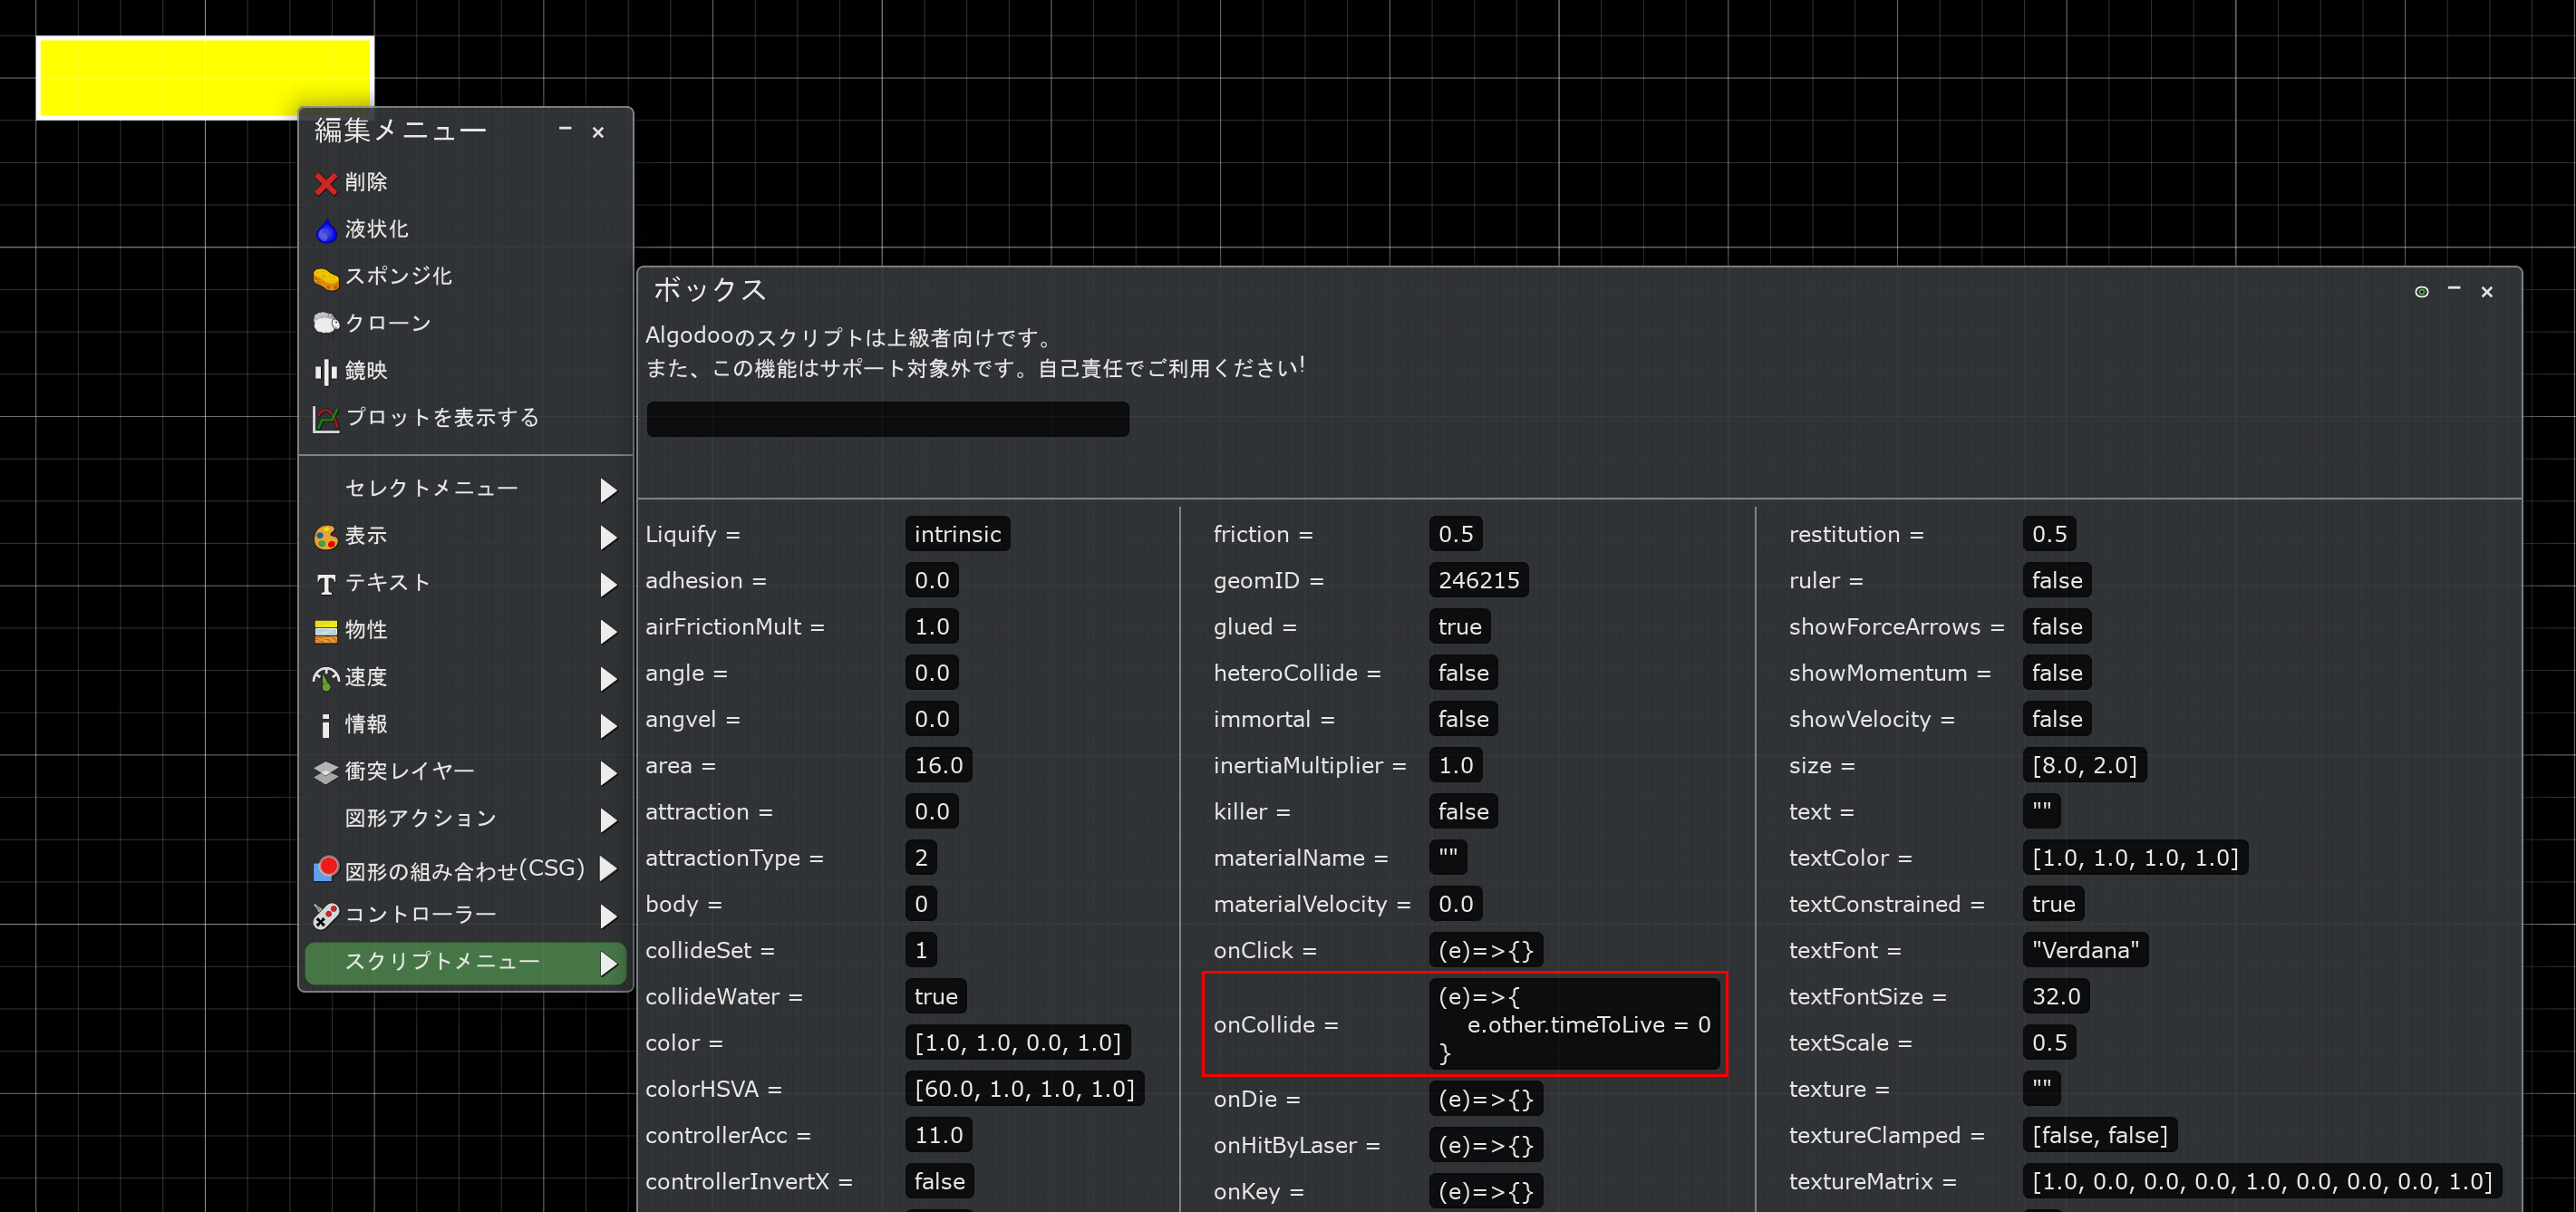
Task: Toggle showMomentum false value
Action: click(x=2056, y=673)
